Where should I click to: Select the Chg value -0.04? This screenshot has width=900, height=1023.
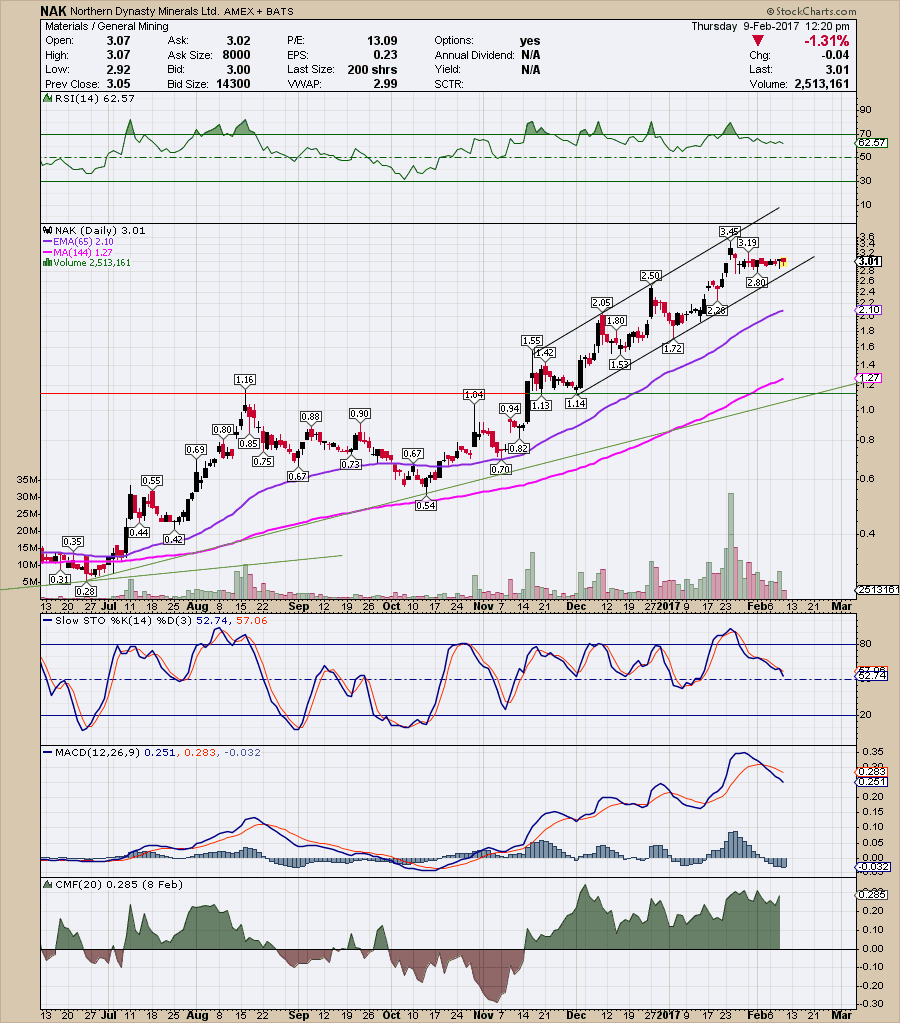point(835,55)
